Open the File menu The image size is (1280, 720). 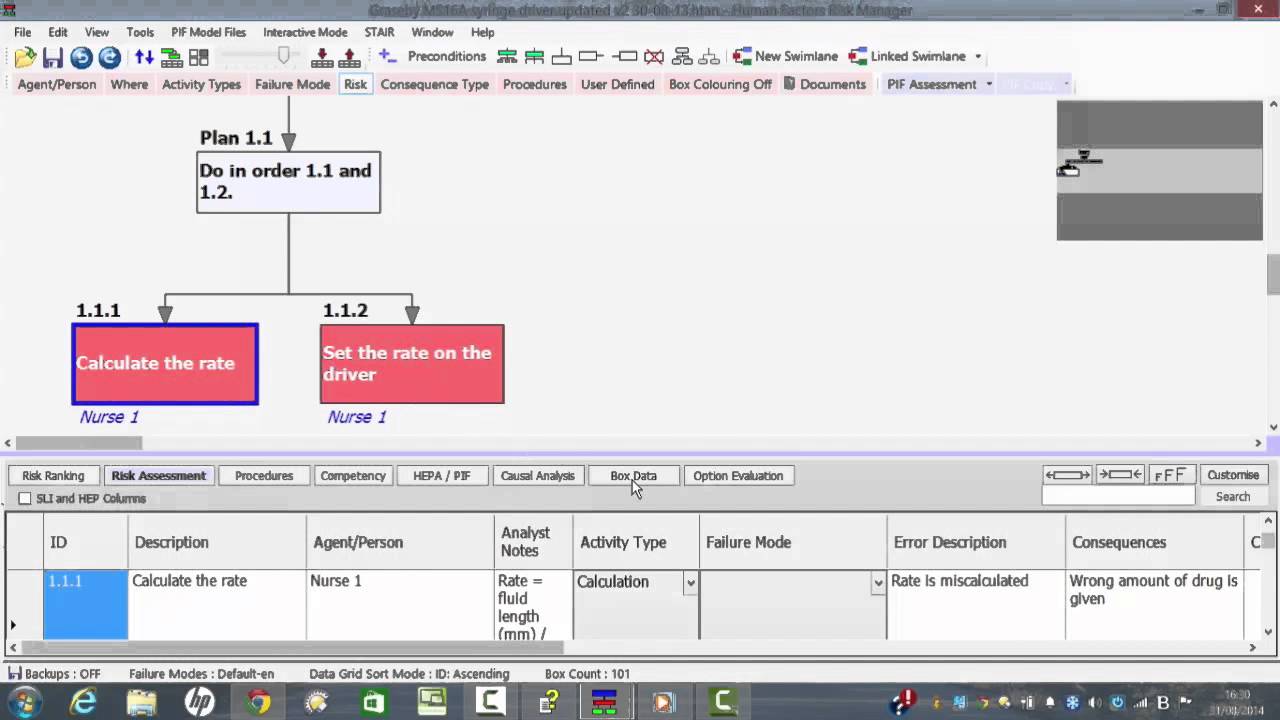pyautogui.click(x=22, y=32)
